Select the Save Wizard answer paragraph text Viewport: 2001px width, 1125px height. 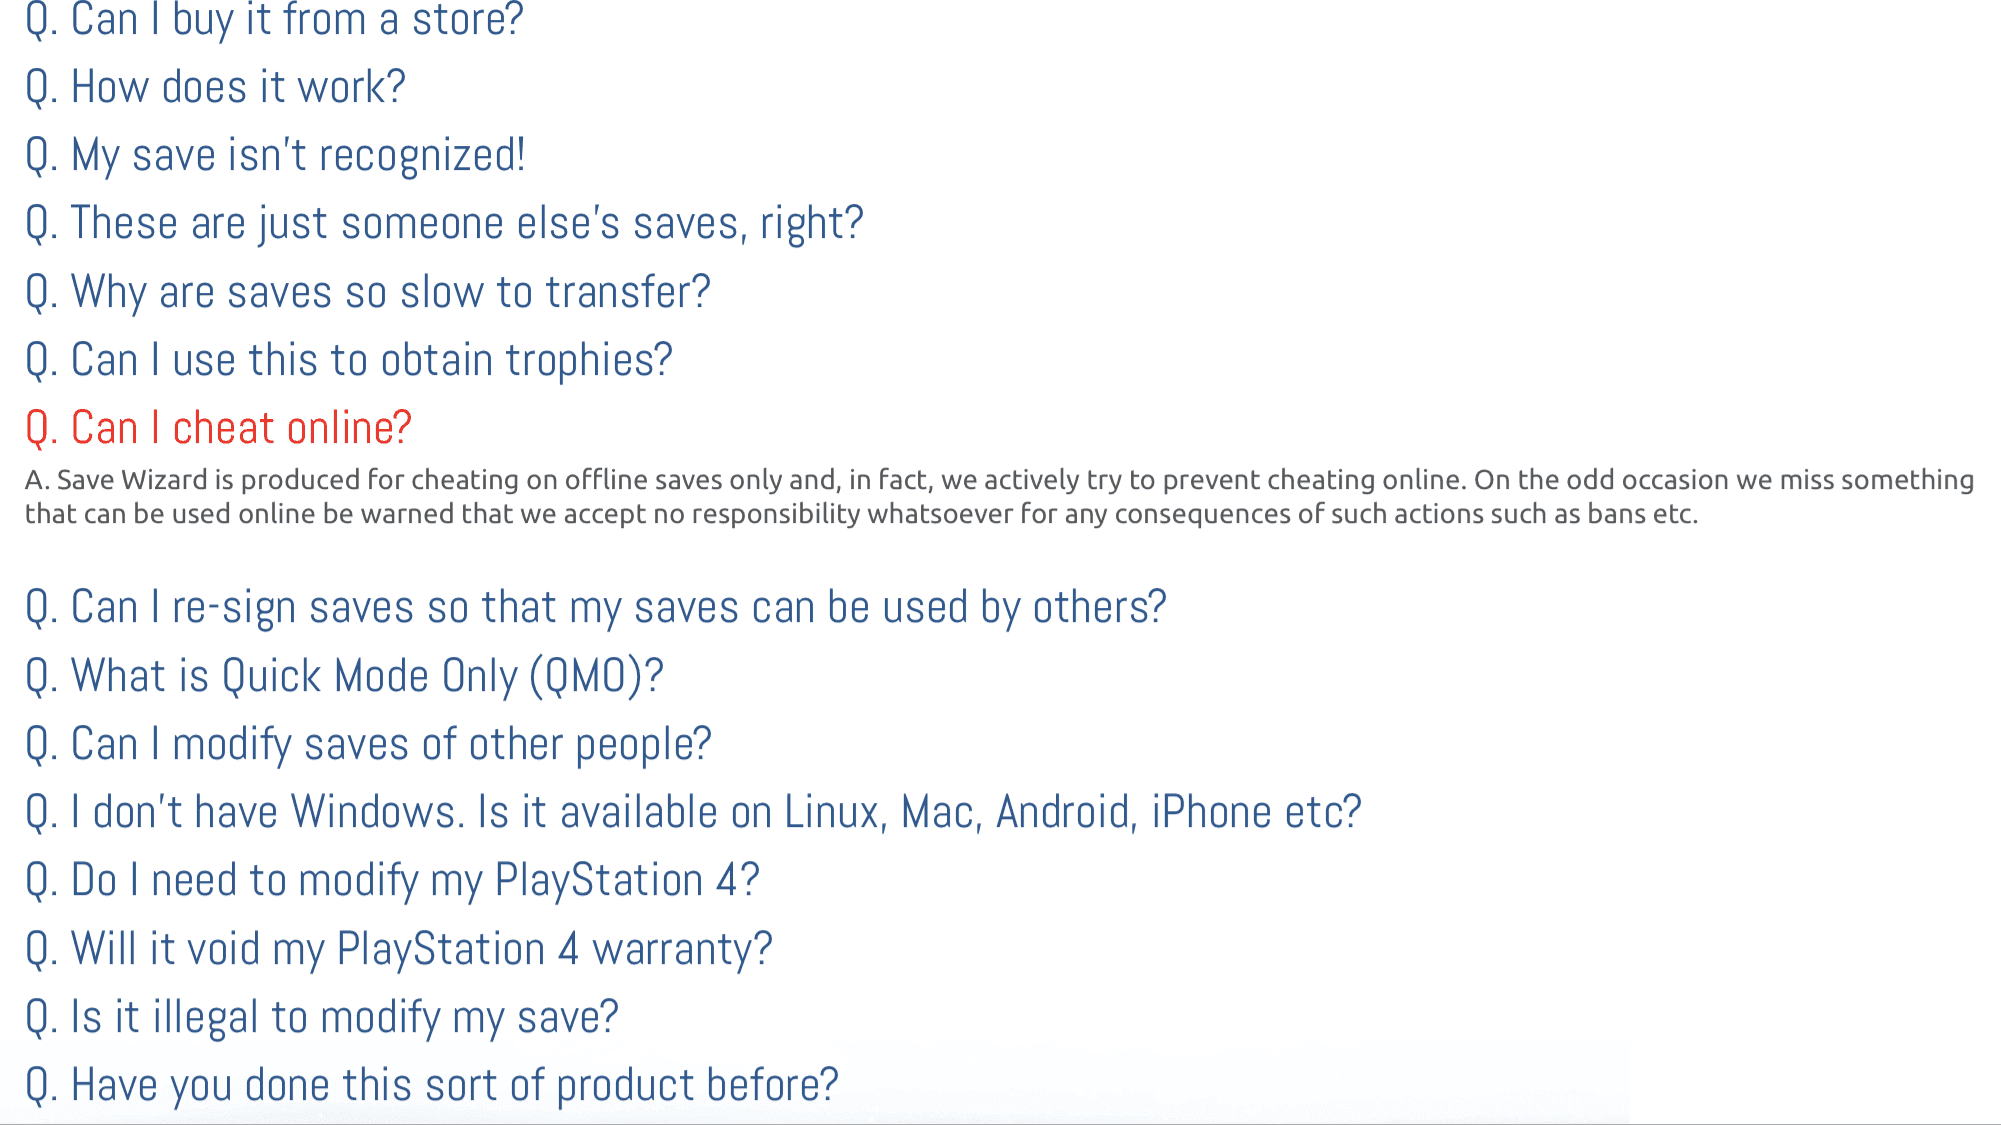click(x=1000, y=497)
